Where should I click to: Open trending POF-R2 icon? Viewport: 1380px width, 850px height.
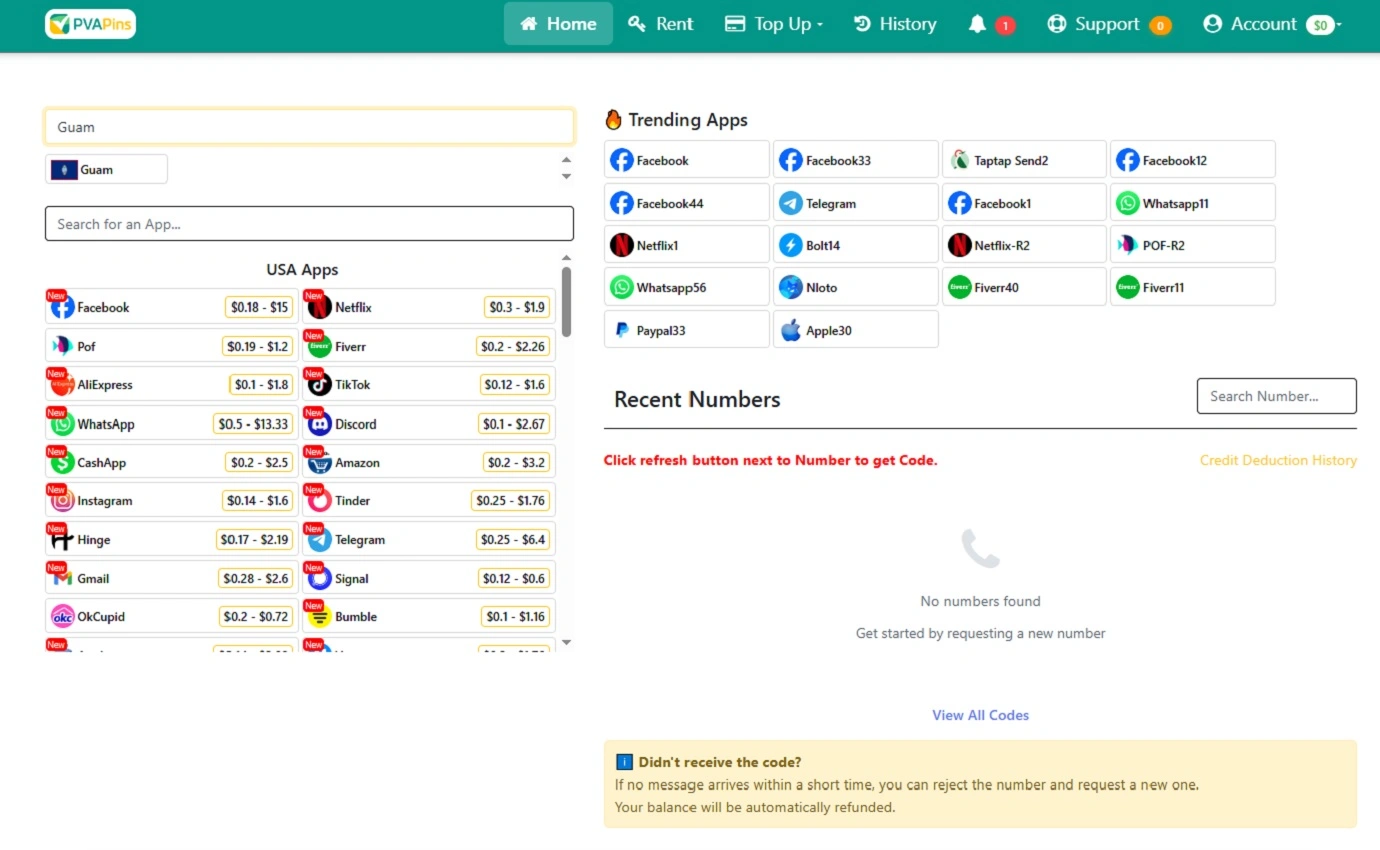[x=1128, y=245]
